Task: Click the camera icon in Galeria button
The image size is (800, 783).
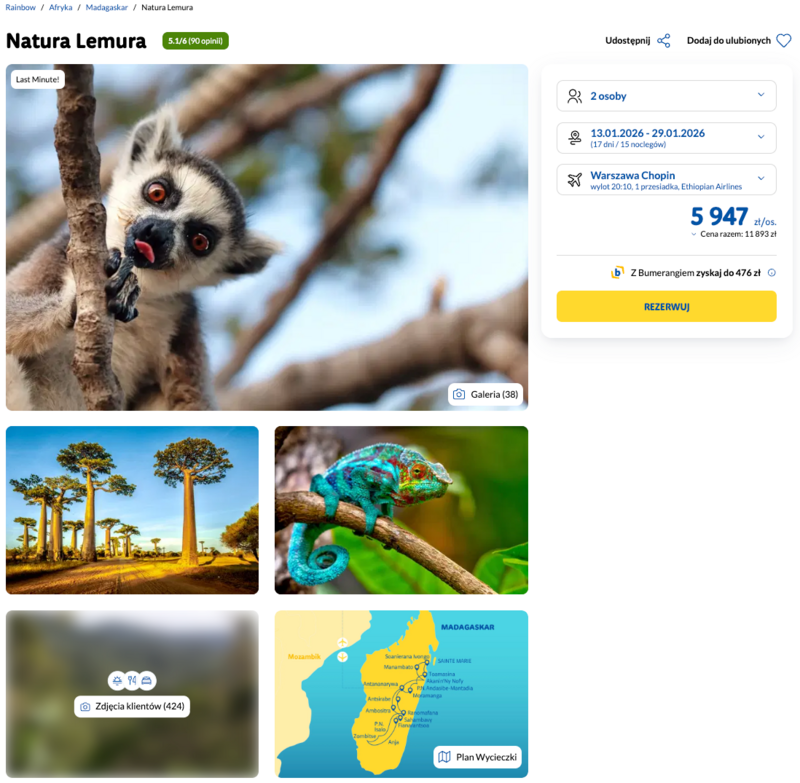Action: [459, 394]
